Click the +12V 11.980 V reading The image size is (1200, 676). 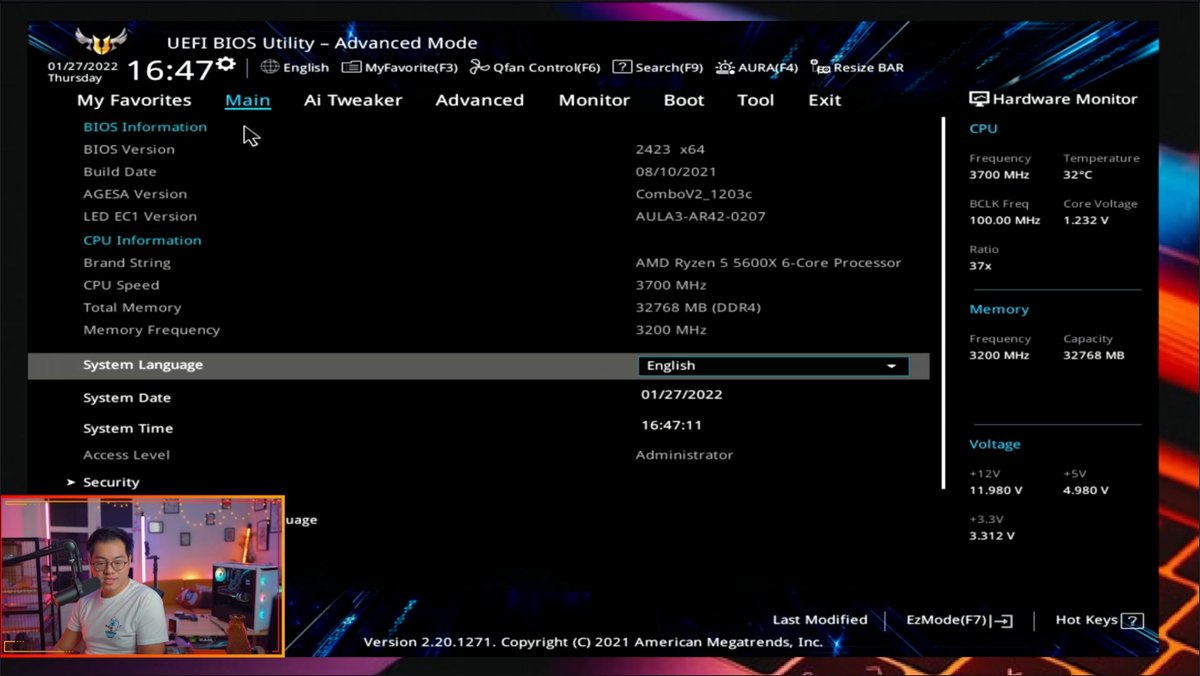(996, 491)
